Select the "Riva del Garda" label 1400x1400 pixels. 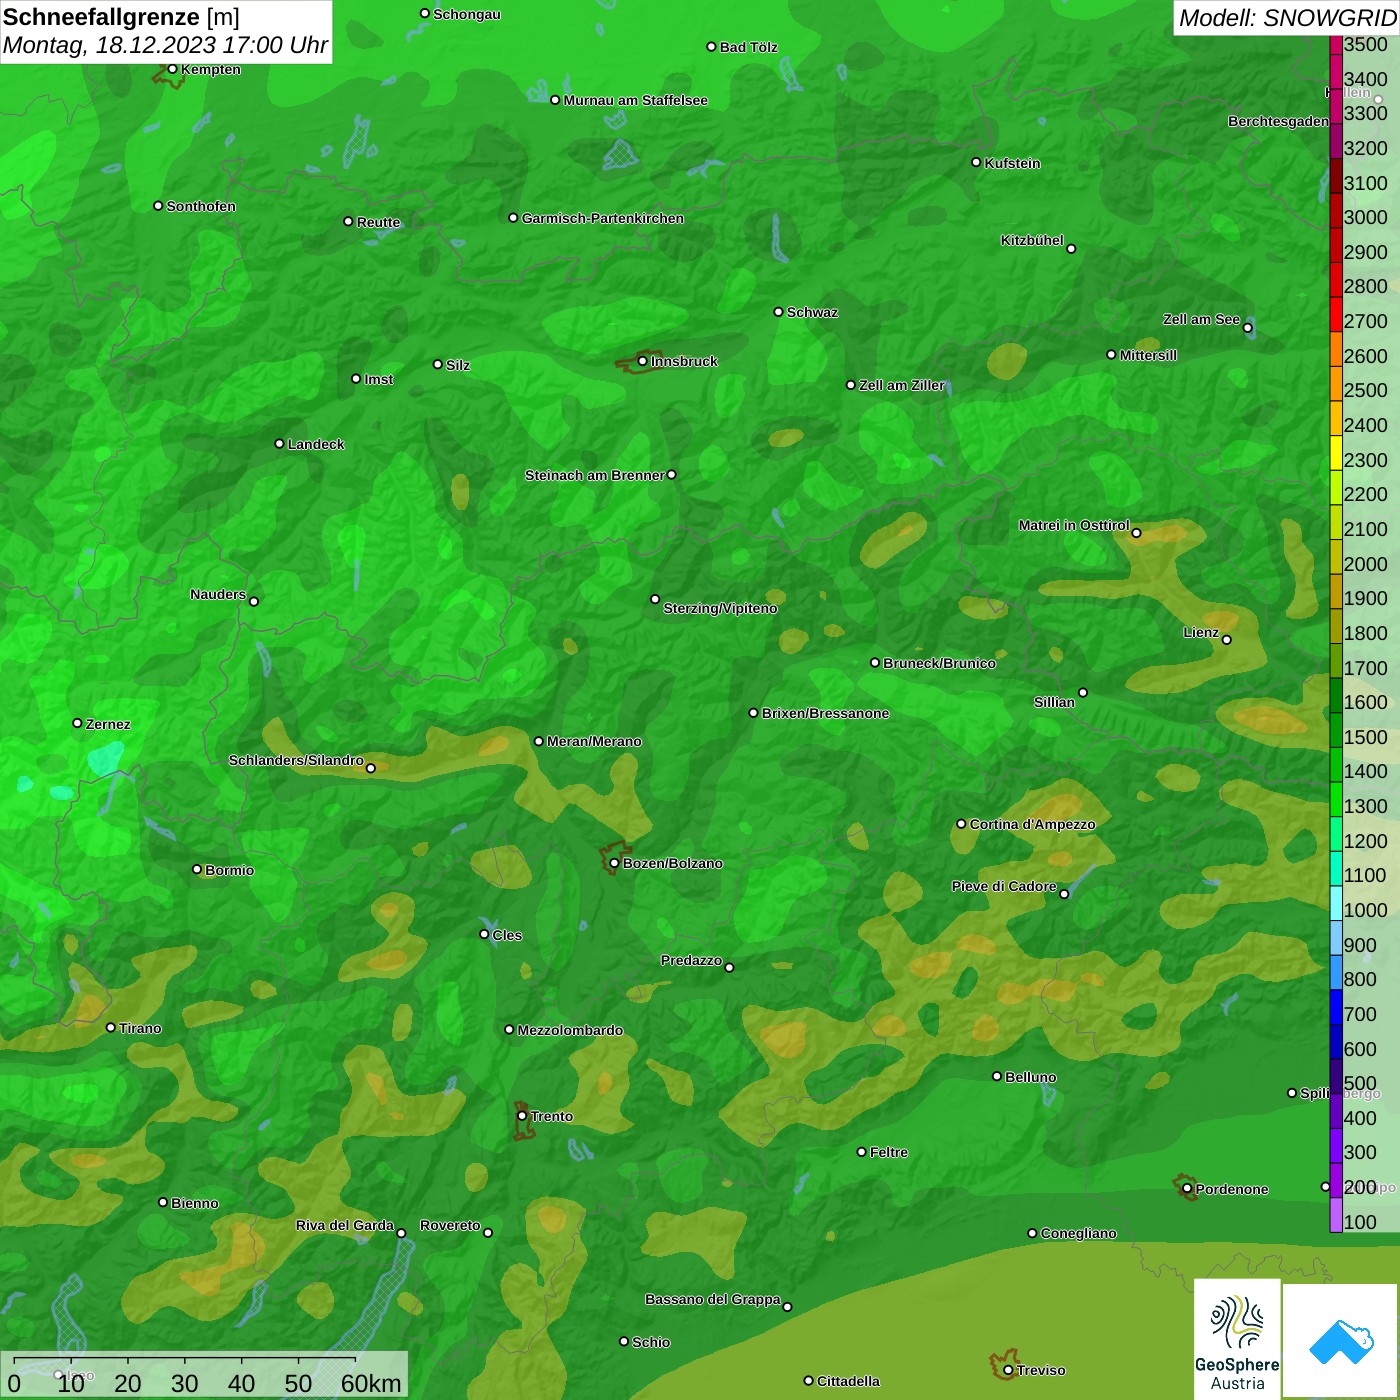[x=345, y=1225]
